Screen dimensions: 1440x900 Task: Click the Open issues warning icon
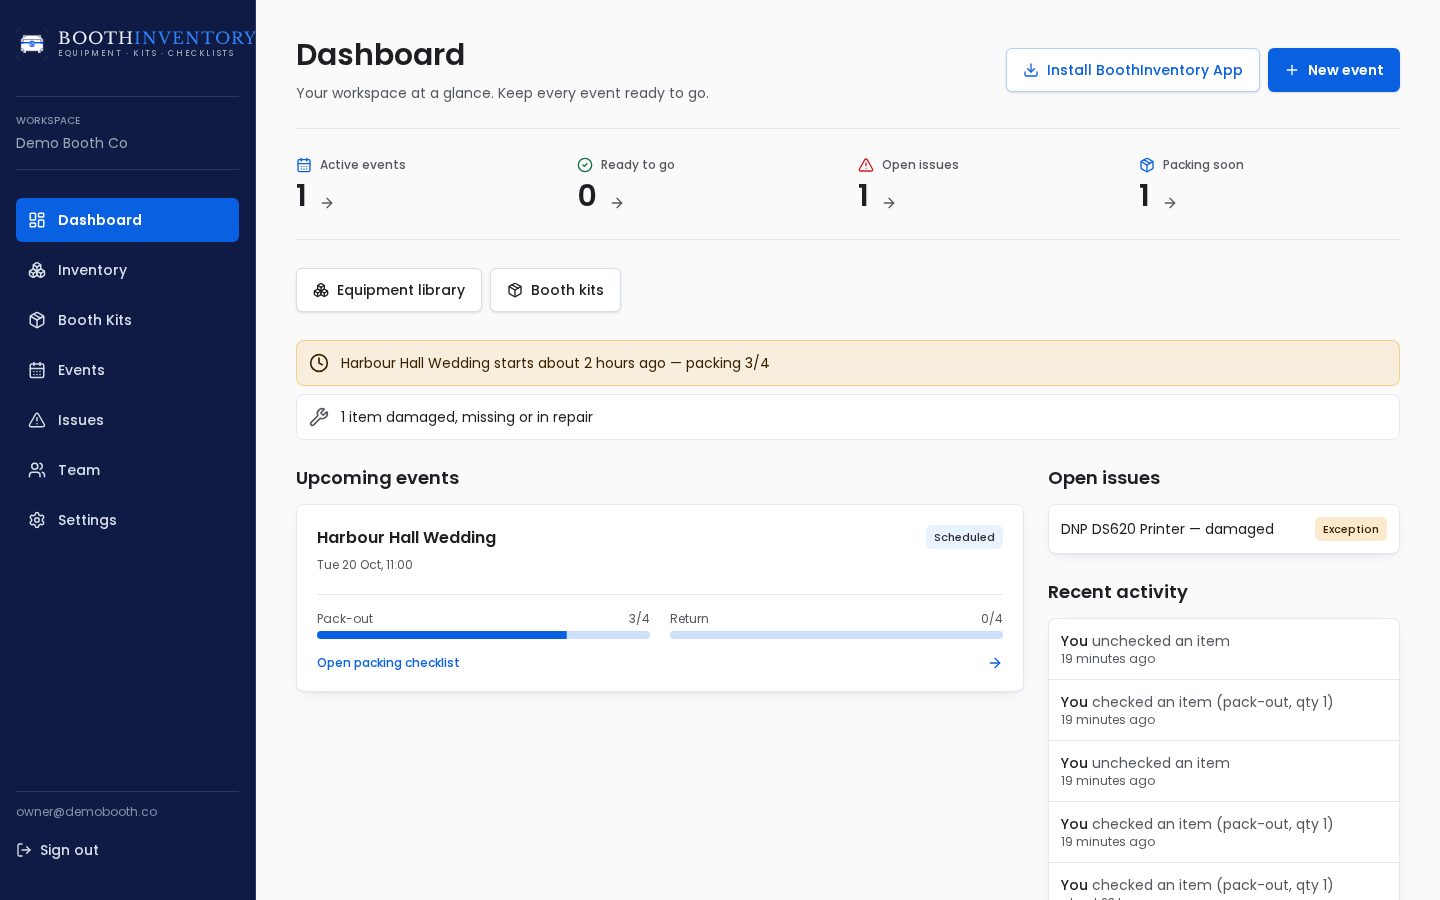pos(866,165)
